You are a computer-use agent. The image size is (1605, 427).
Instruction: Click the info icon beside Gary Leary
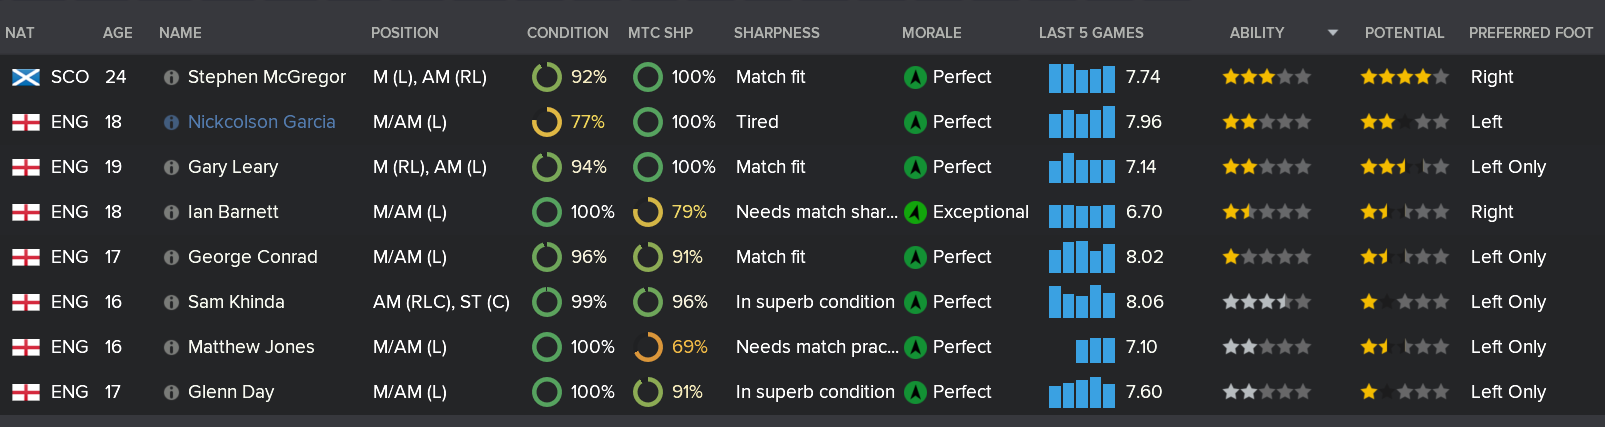(x=171, y=167)
